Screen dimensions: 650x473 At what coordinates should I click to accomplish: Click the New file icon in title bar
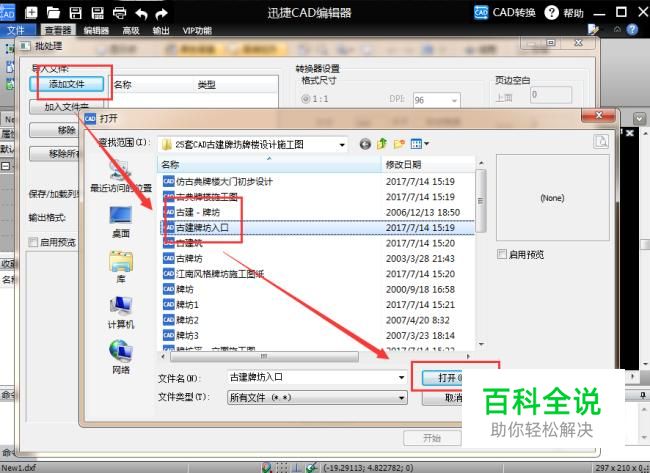[32, 12]
